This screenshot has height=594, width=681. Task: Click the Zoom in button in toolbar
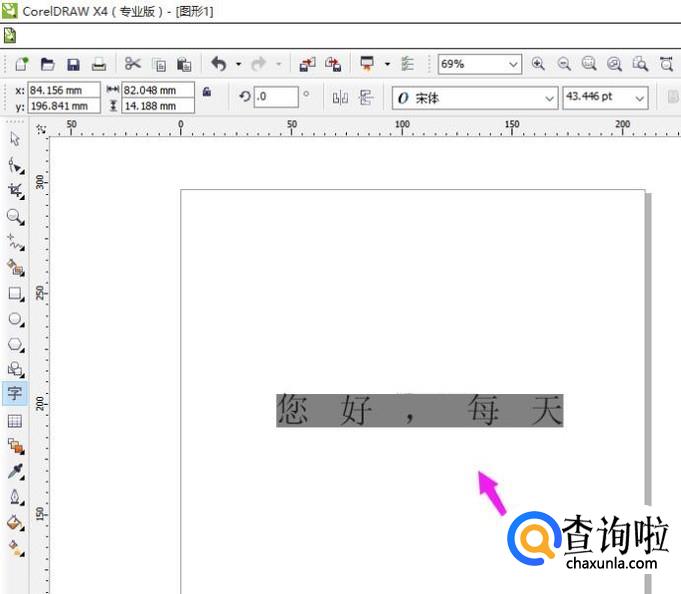[x=539, y=64]
